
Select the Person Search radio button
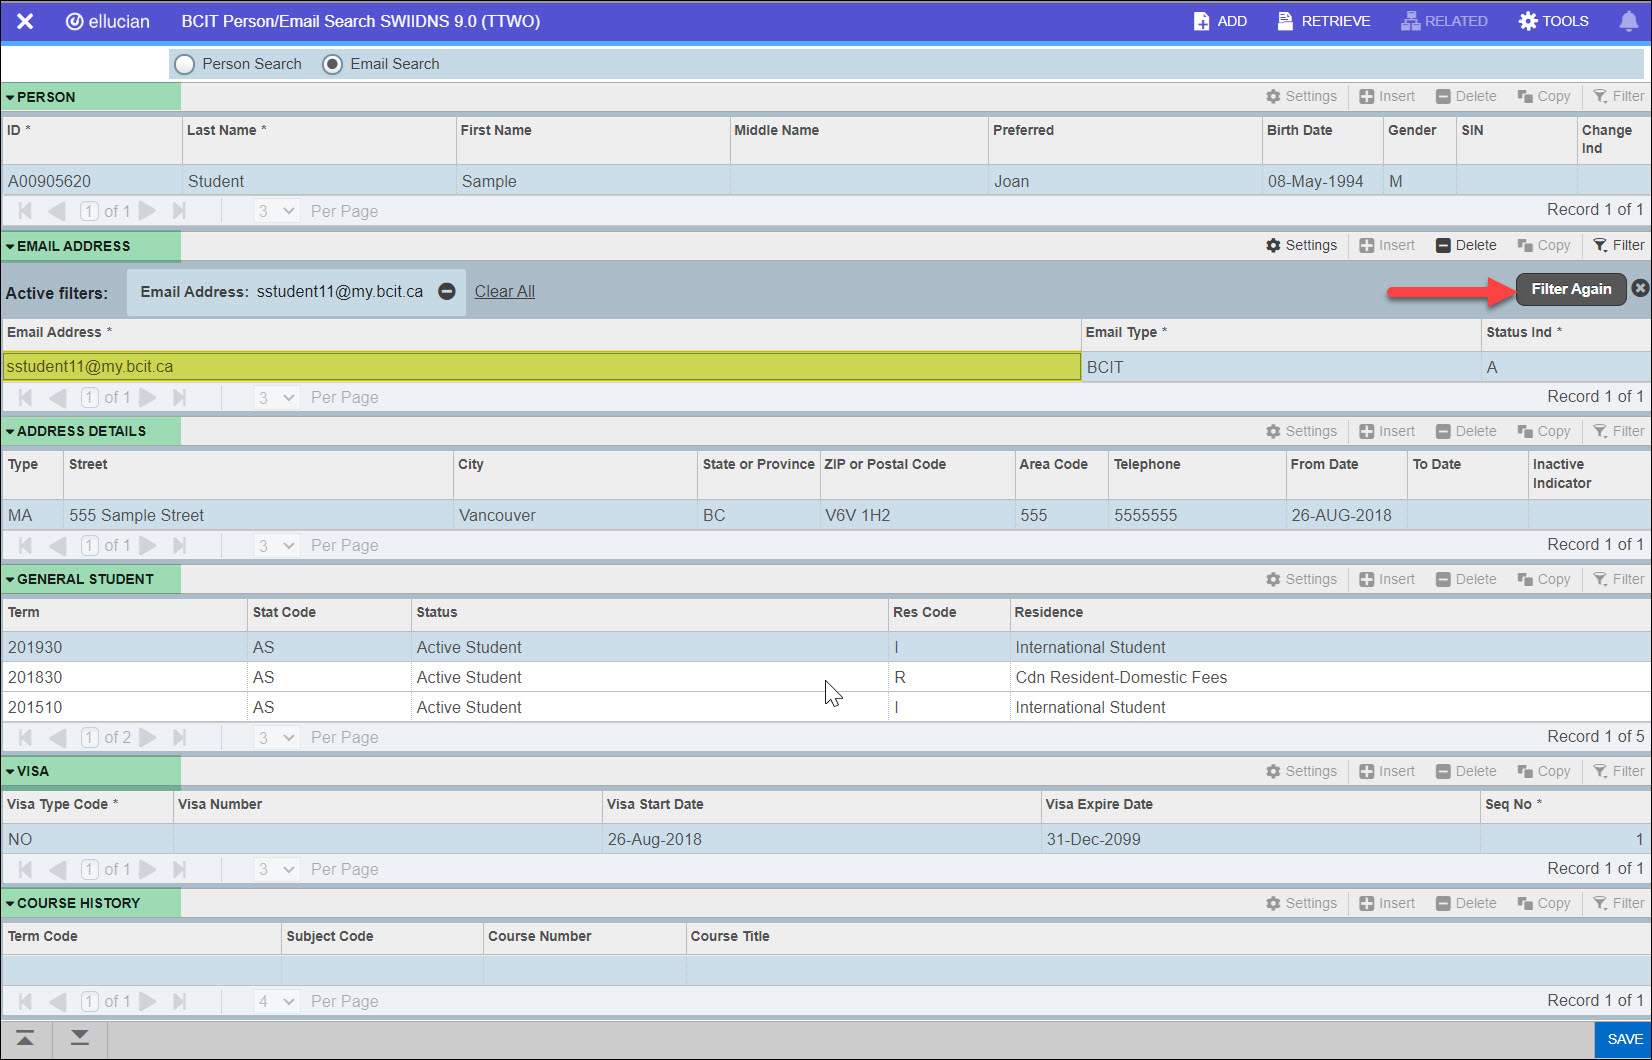[185, 64]
